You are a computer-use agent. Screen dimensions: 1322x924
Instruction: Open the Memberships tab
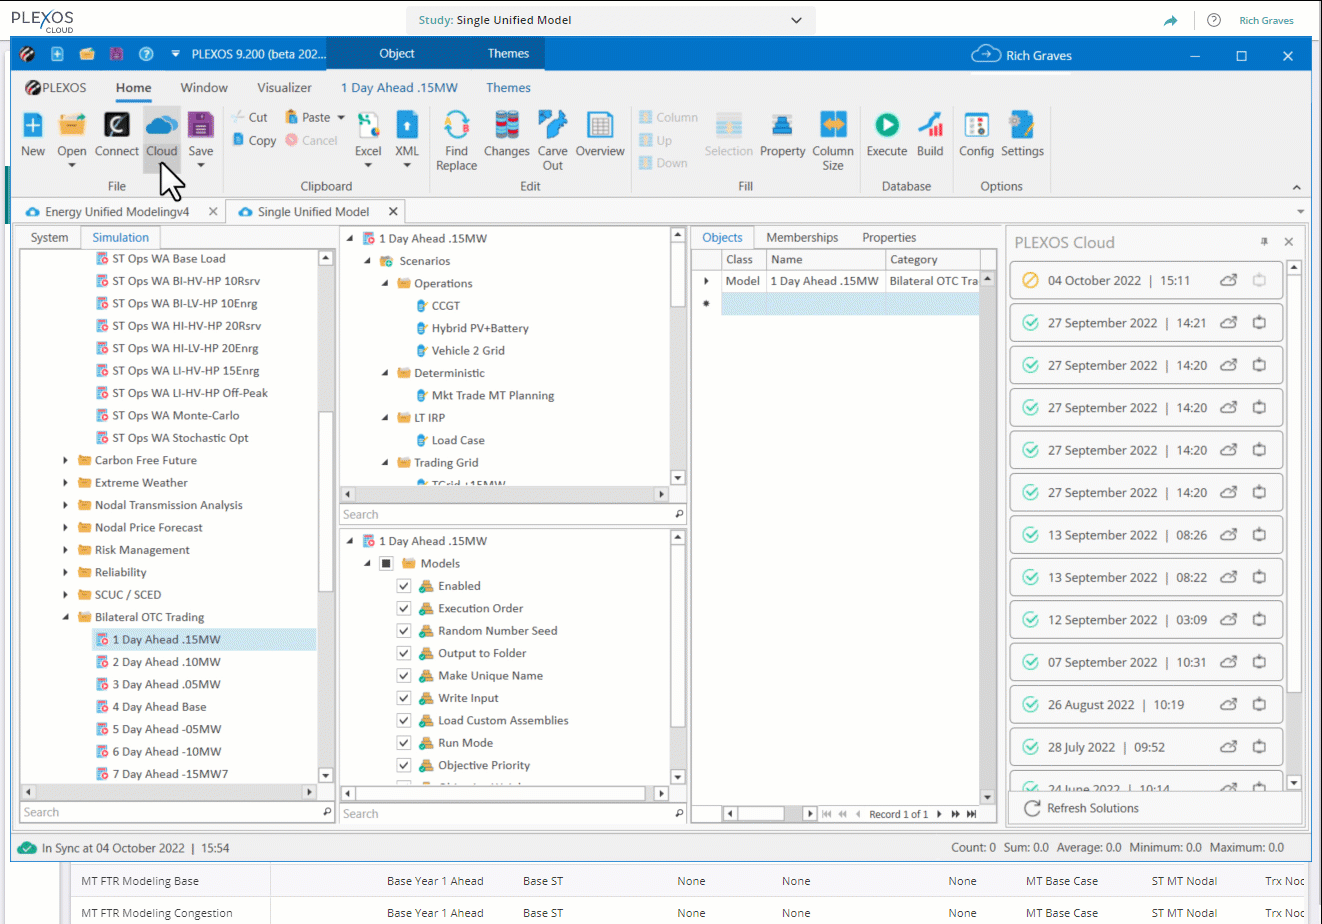[802, 238]
